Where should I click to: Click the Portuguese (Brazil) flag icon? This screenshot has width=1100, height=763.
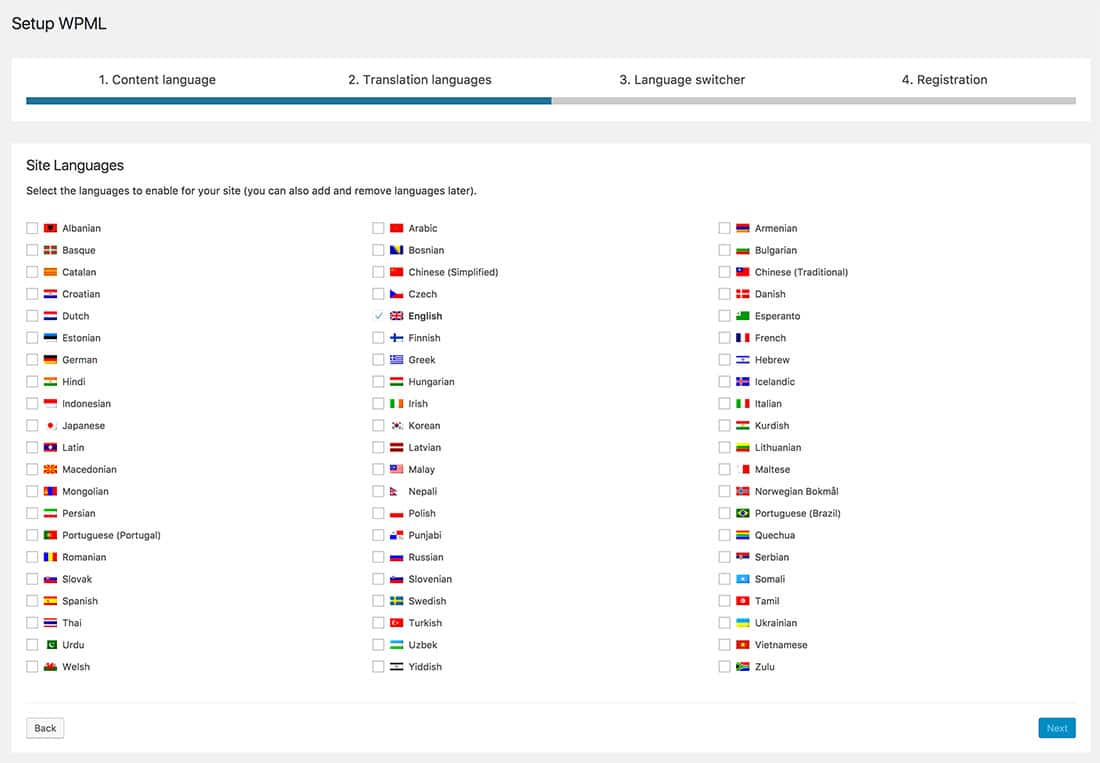pos(743,513)
